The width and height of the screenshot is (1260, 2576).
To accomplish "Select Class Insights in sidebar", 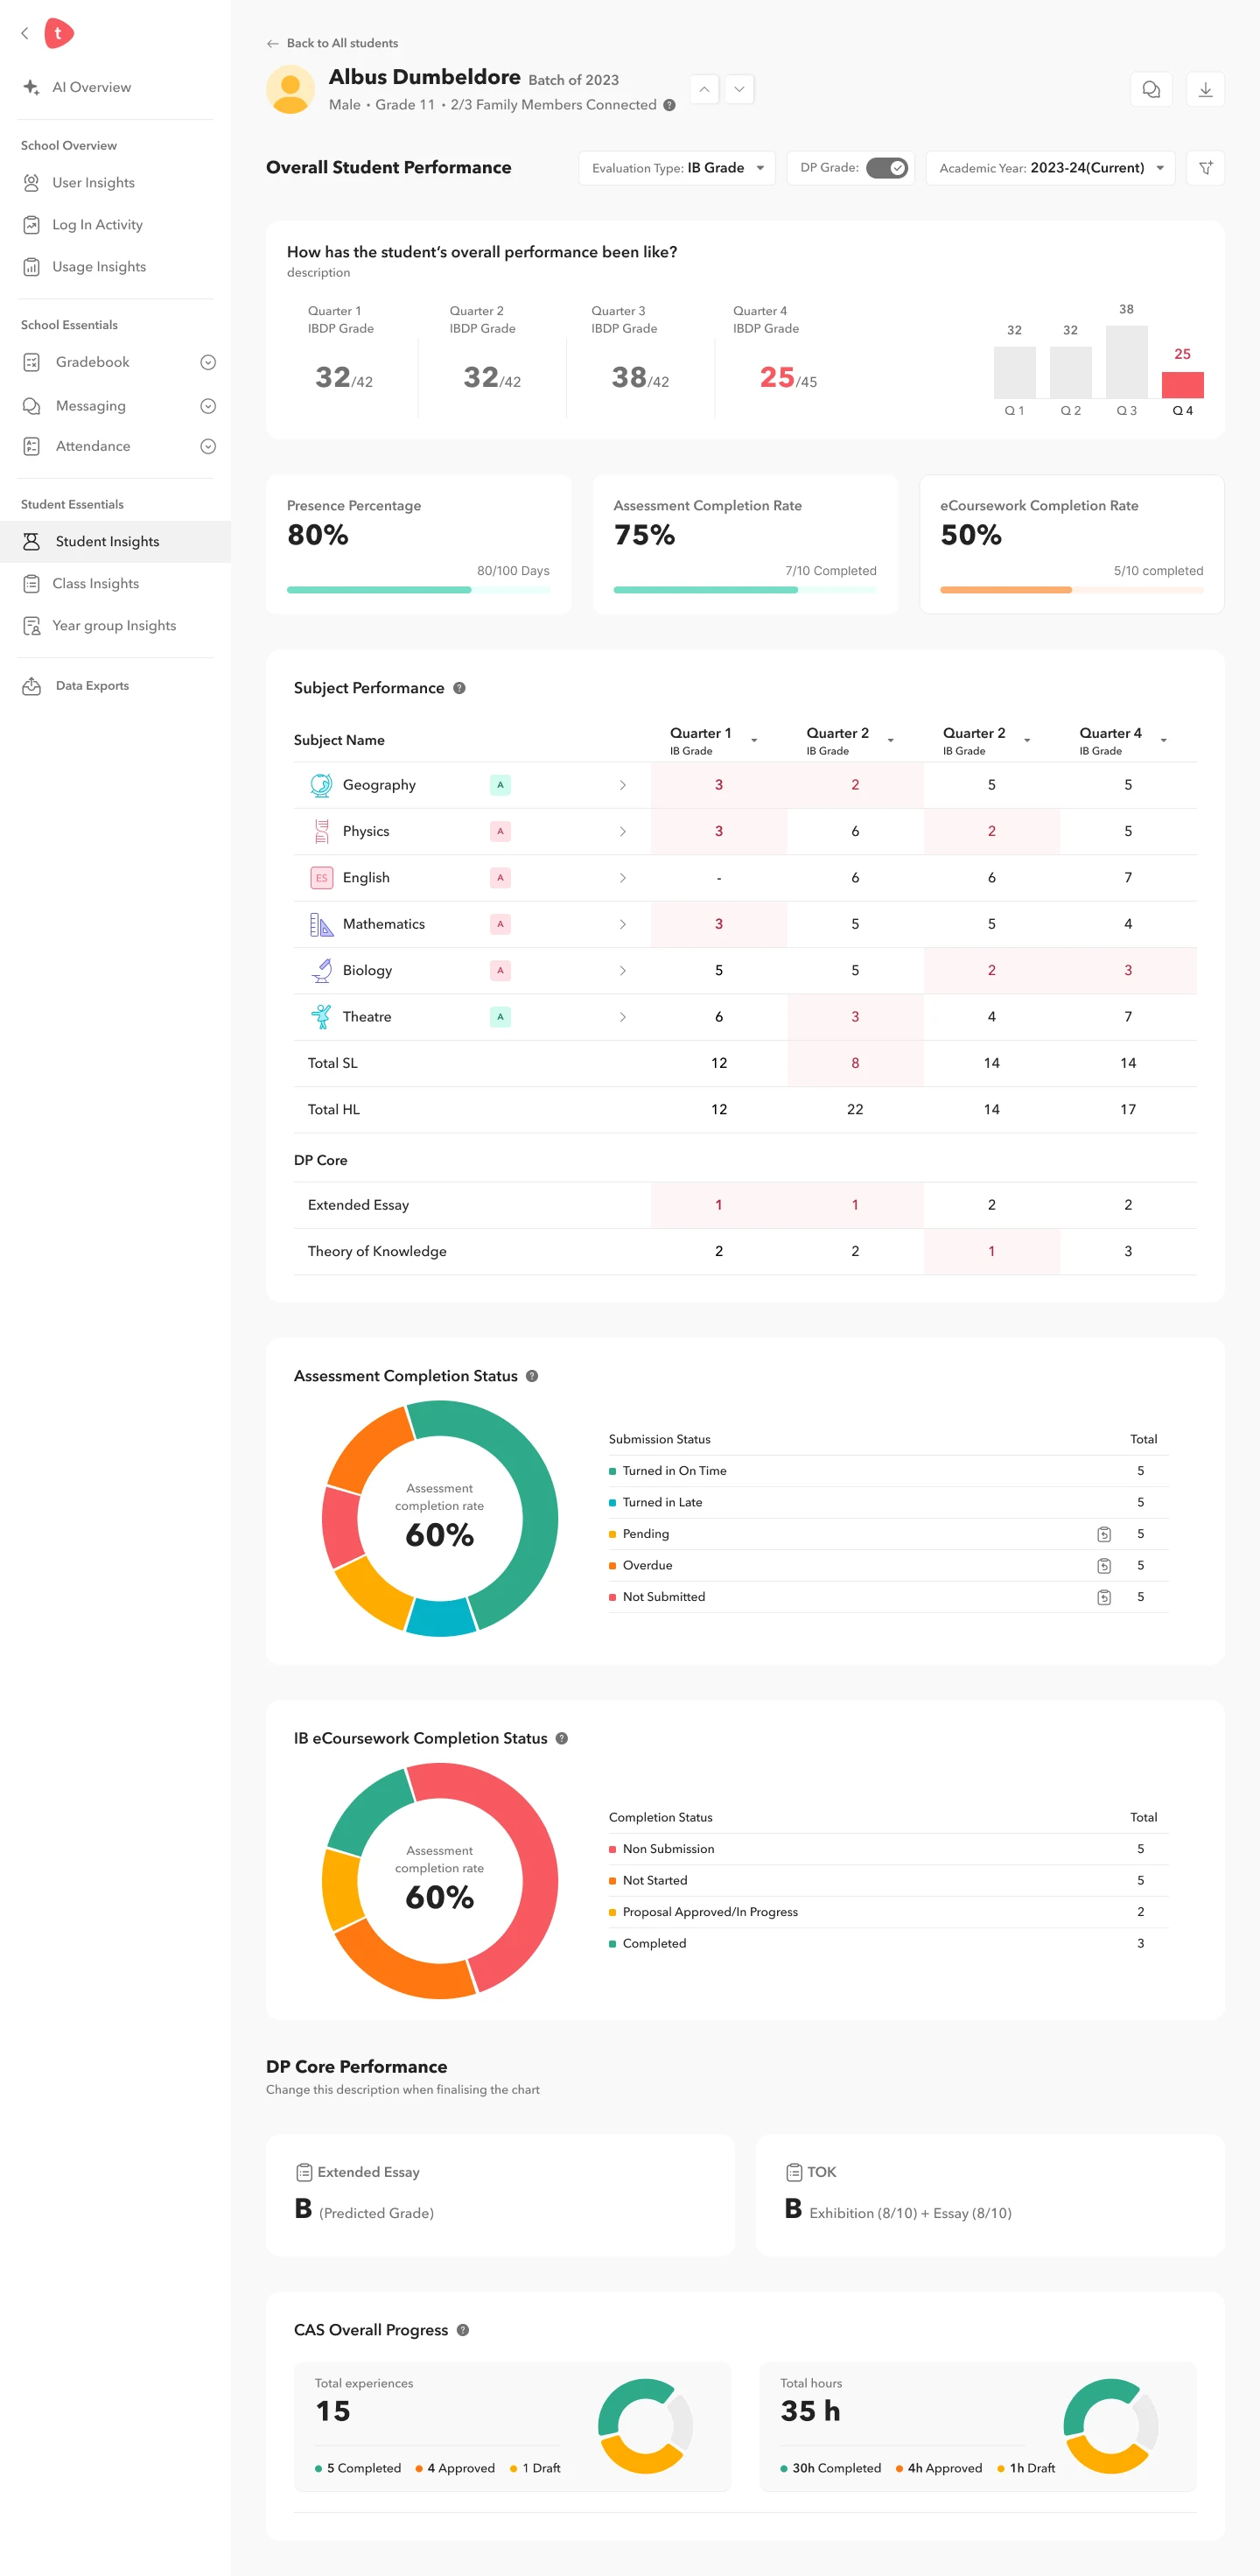I will pyautogui.click(x=96, y=584).
